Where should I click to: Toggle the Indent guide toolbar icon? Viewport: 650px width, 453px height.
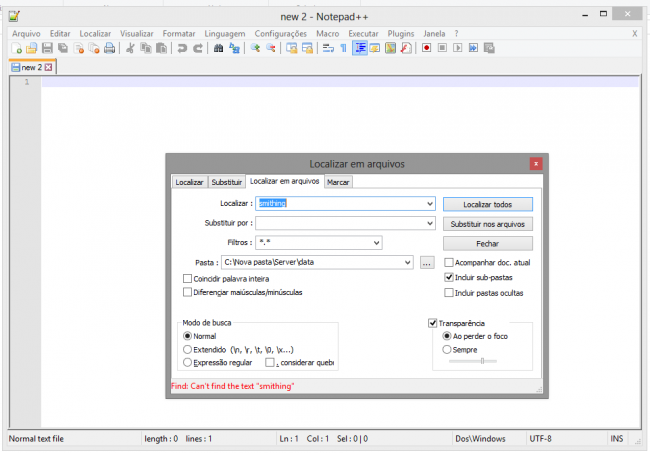(x=360, y=48)
